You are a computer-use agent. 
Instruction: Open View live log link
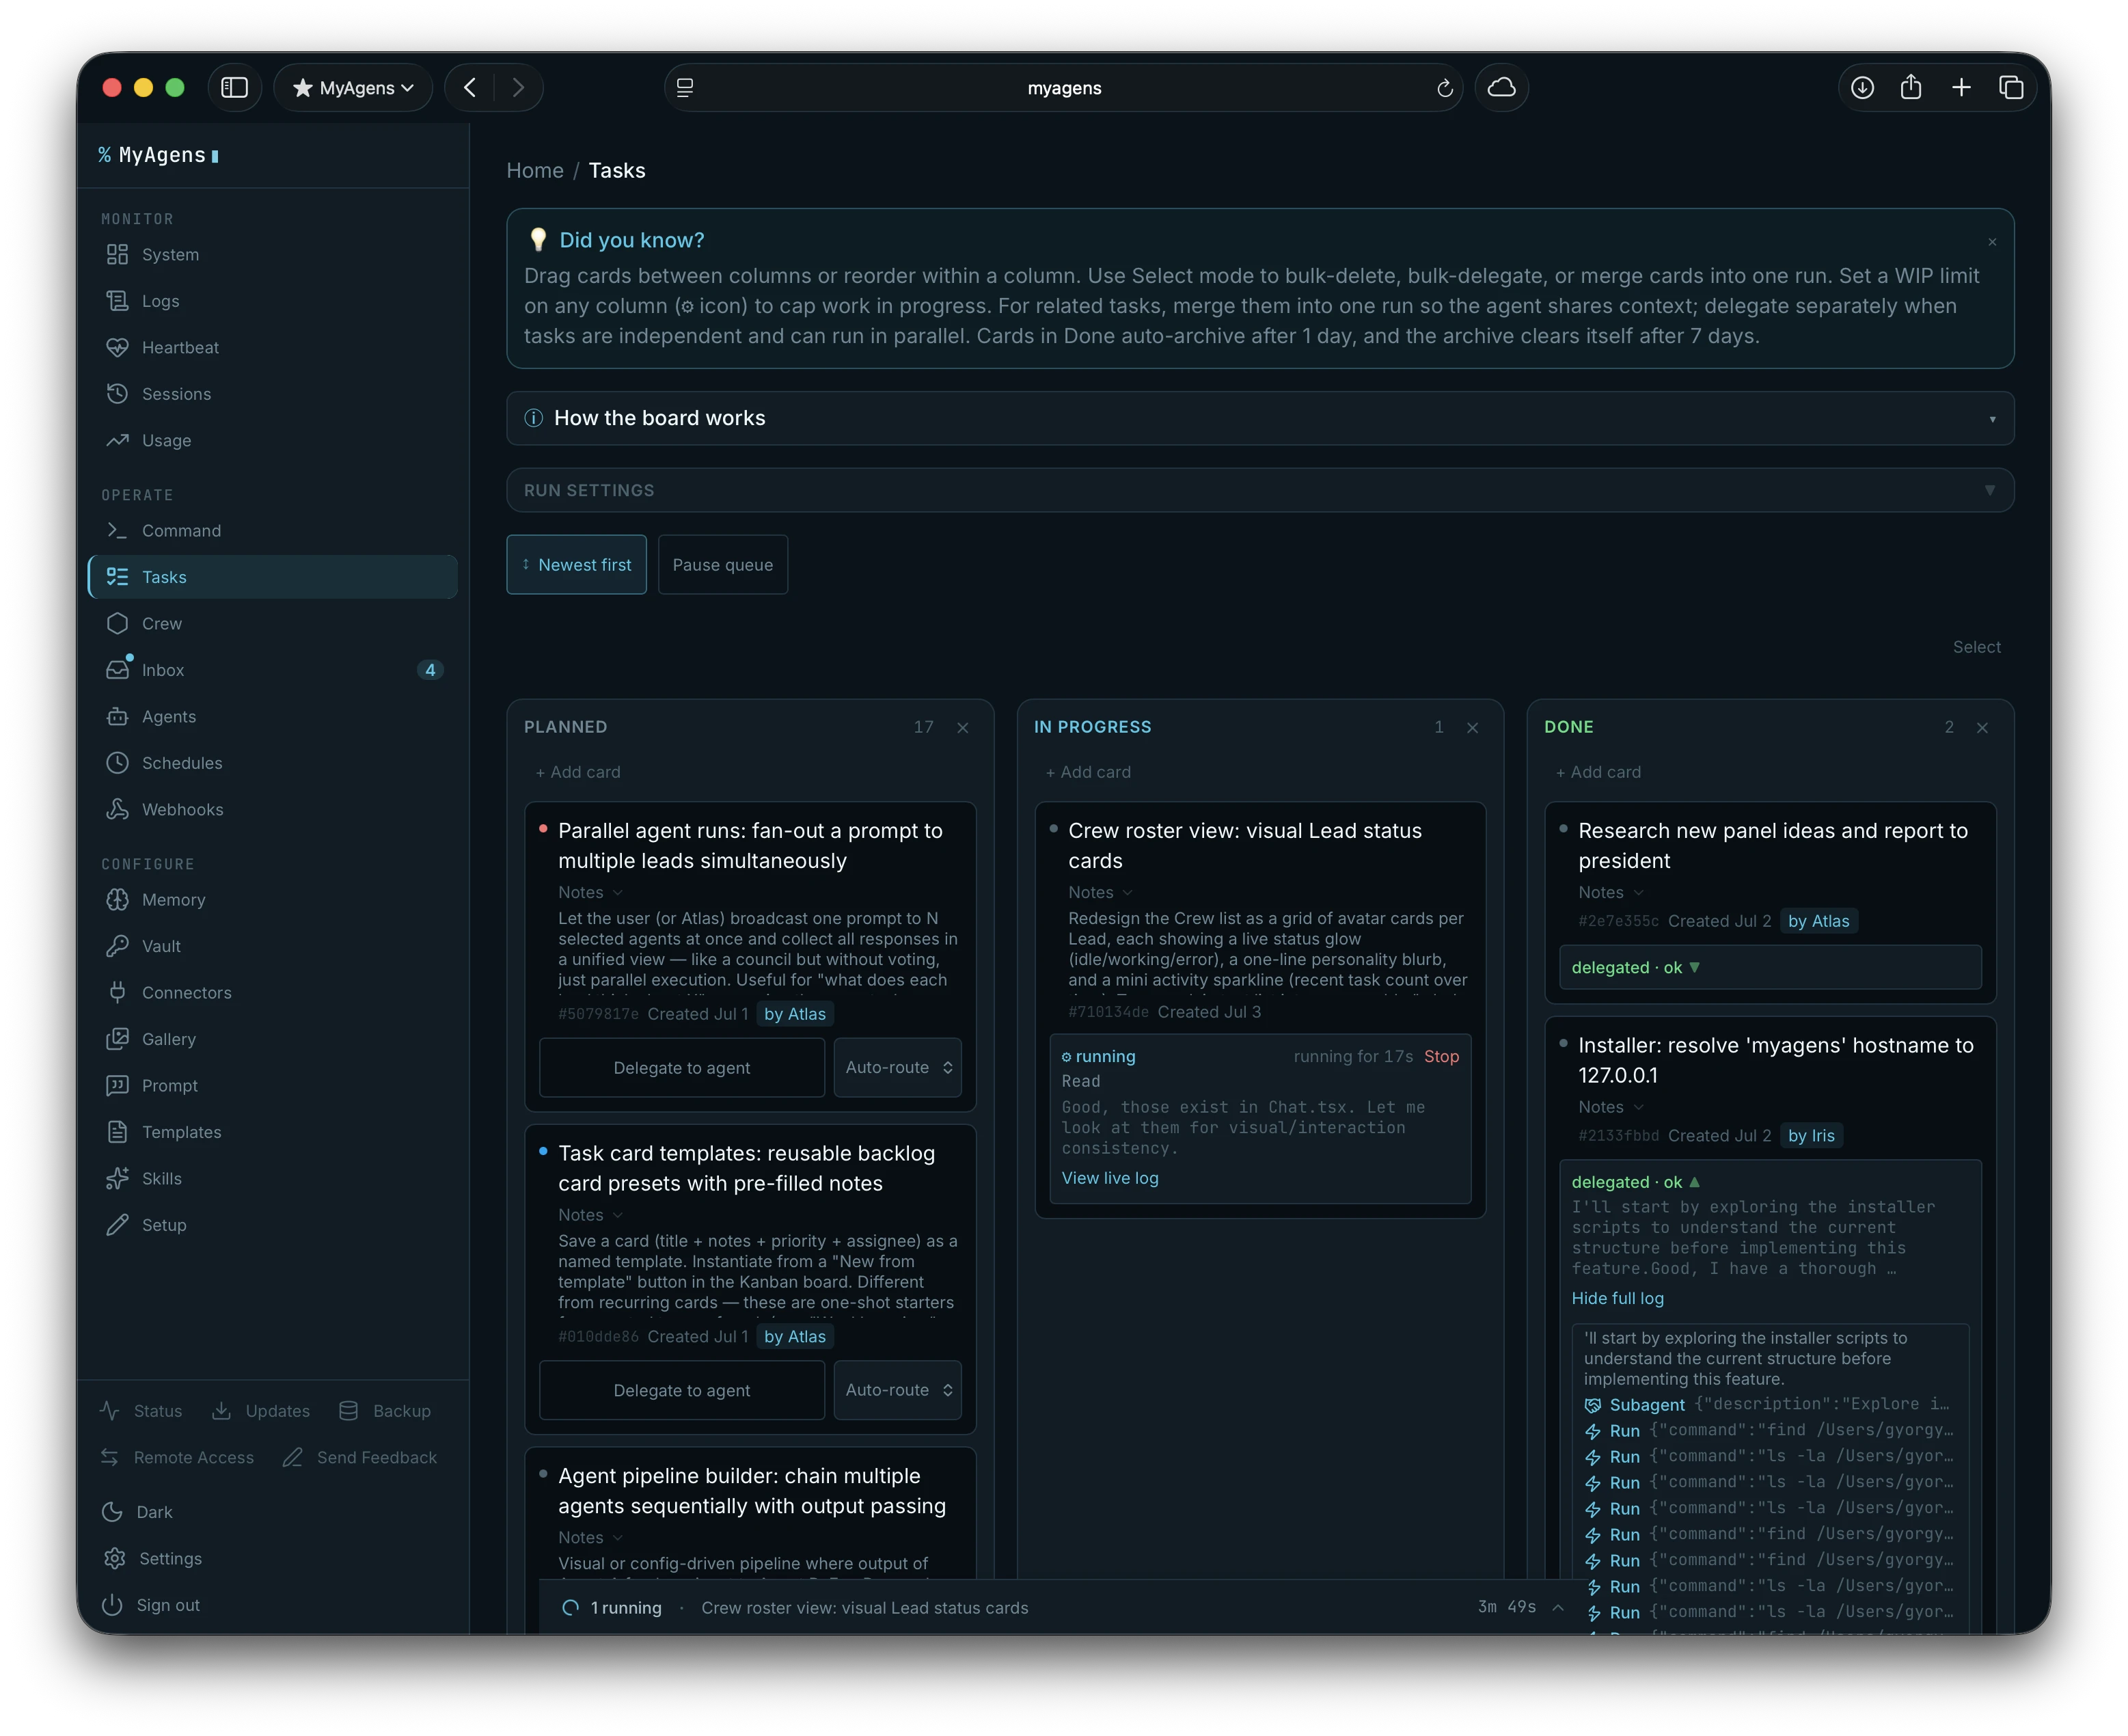click(1110, 1178)
